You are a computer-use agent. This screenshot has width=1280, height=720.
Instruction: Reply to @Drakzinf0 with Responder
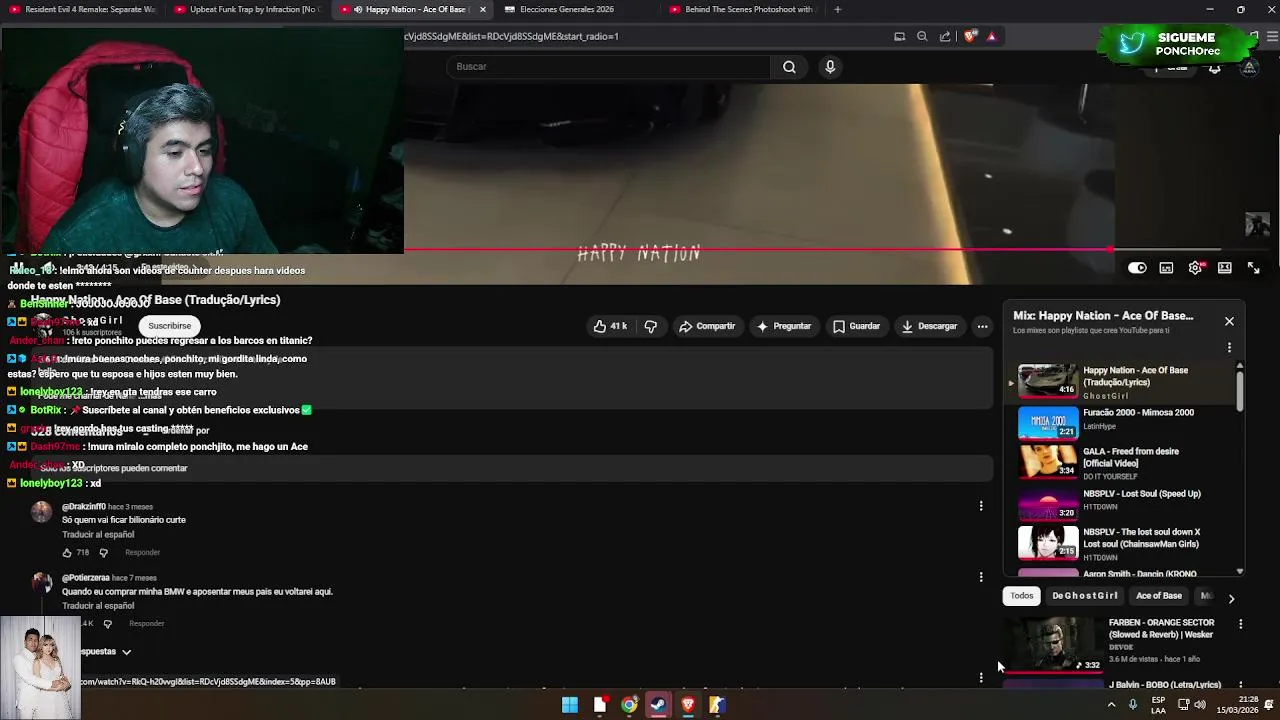(x=142, y=552)
